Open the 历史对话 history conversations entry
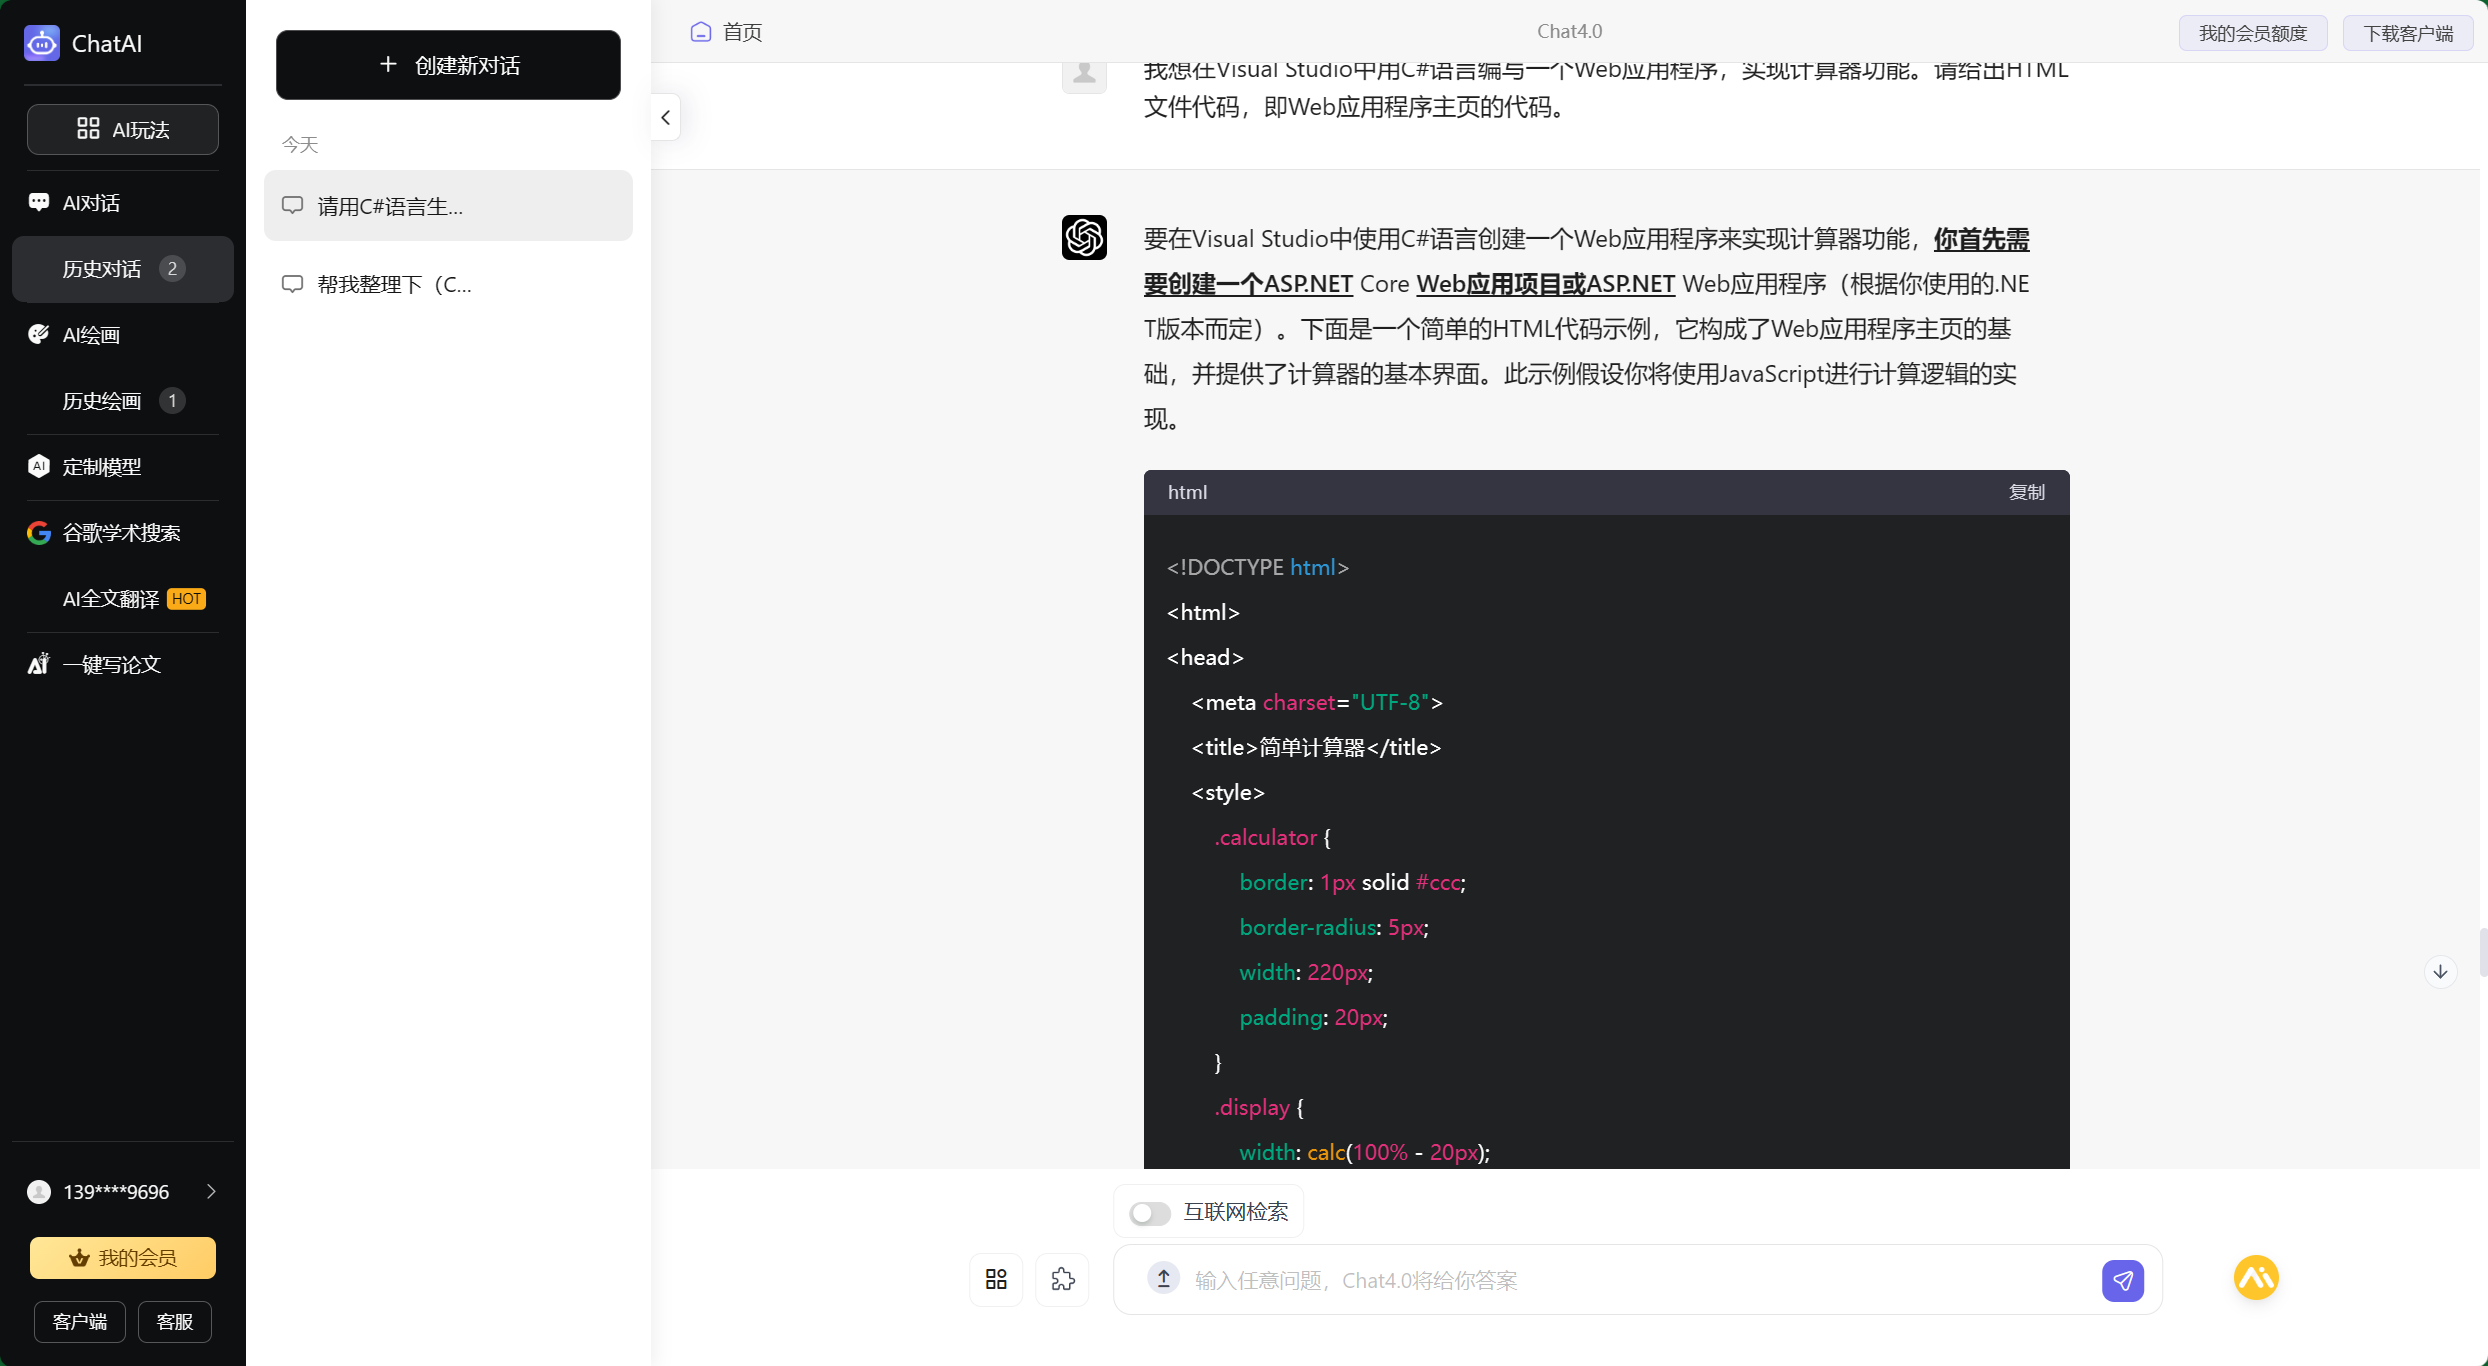This screenshot has width=2488, height=1366. (x=103, y=268)
